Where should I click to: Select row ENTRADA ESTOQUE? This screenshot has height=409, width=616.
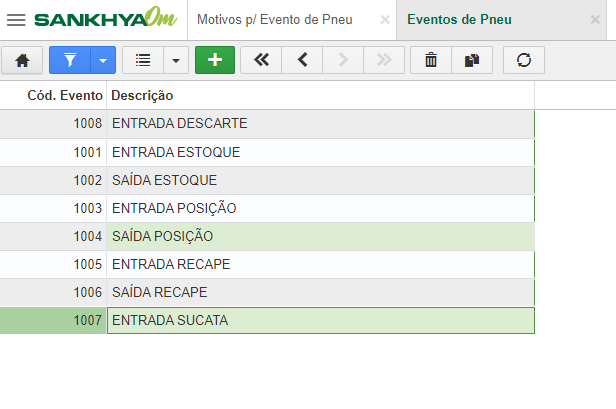point(267,152)
